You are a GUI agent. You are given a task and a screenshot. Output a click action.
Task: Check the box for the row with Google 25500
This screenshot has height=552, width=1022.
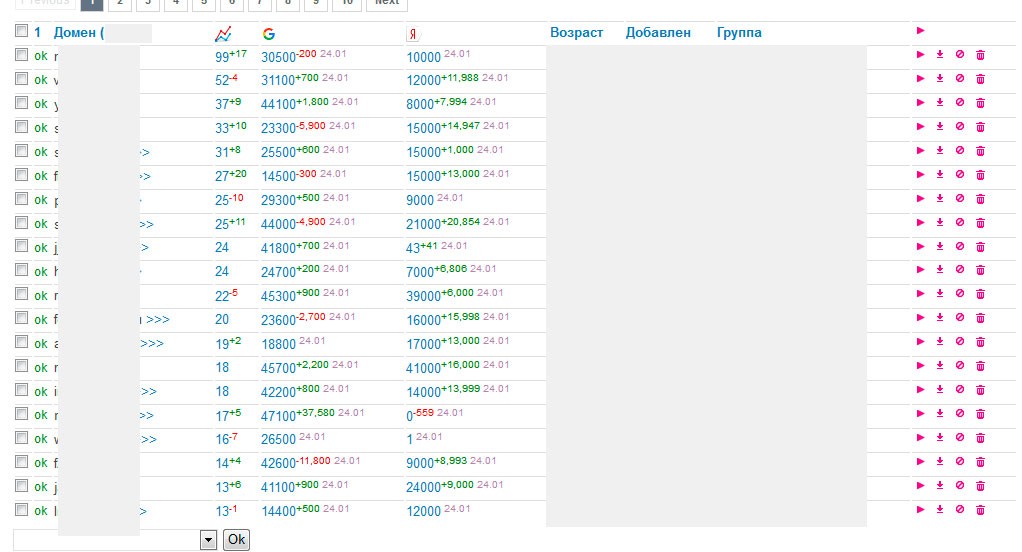click(x=22, y=151)
